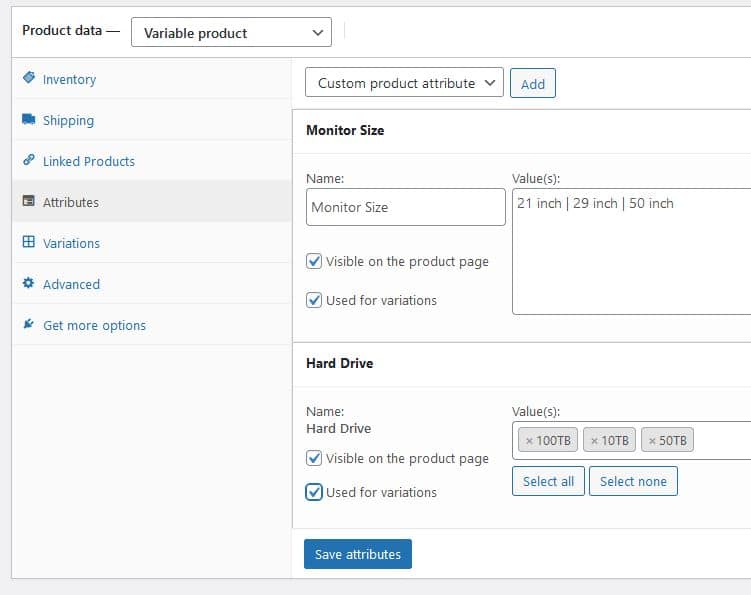The height and width of the screenshot is (595, 751).
Task: Uncheck Hard Drive visible on product page
Action: tap(314, 458)
